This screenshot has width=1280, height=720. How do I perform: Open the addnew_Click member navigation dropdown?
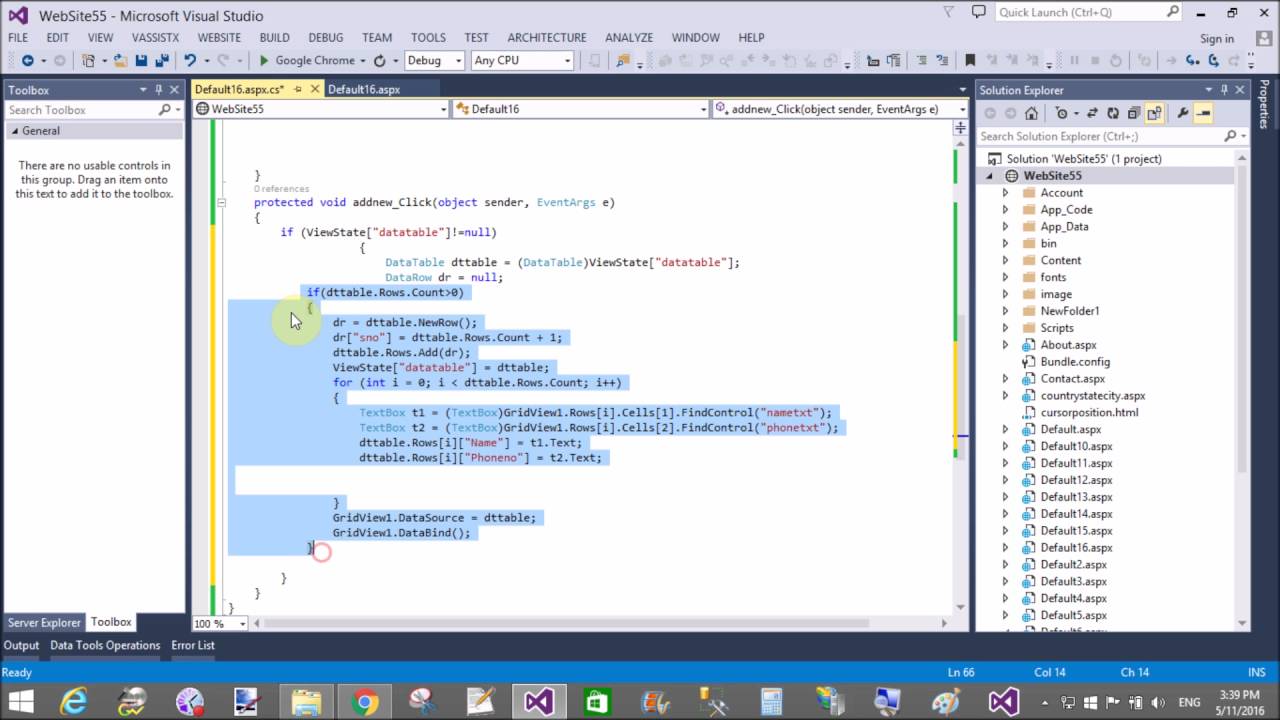point(962,109)
